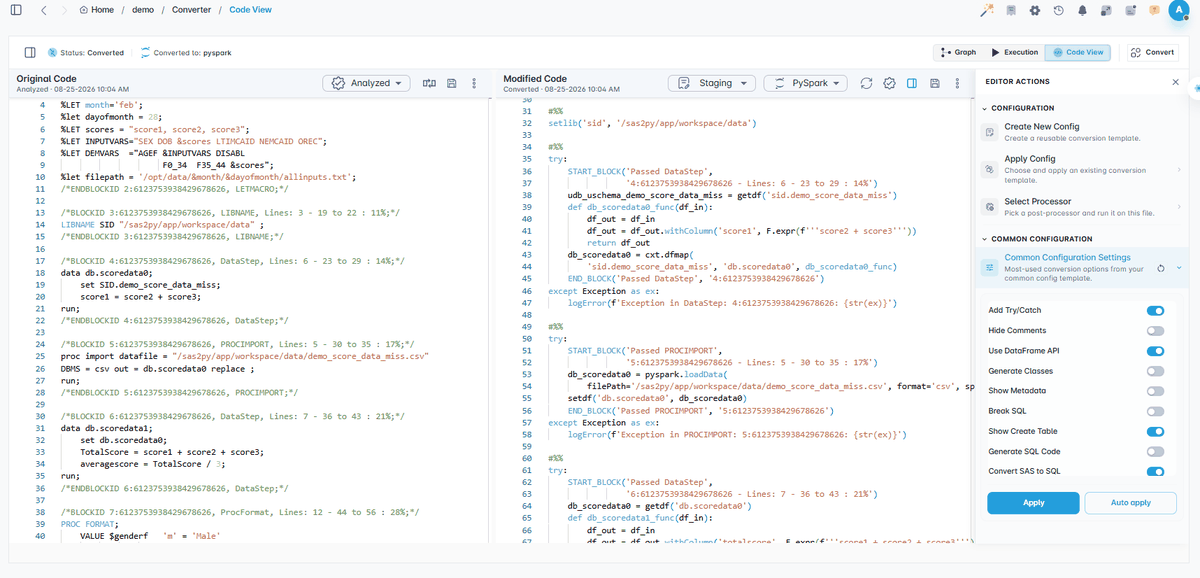This screenshot has height=578, width=1200.
Task: Open the Staging dropdown
Action: [711, 83]
